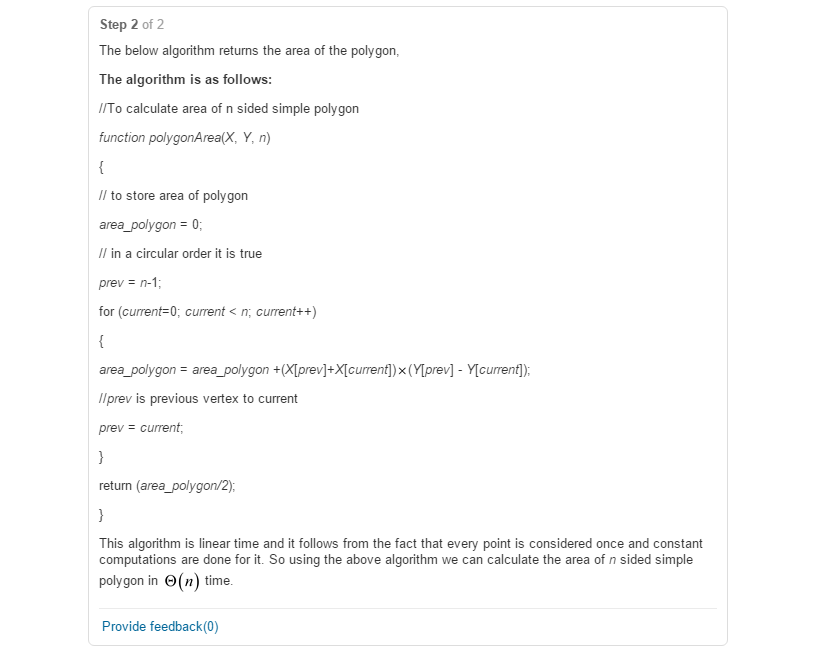
Task: Click the "//To calculate area" comment line
Action: (x=229, y=109)
